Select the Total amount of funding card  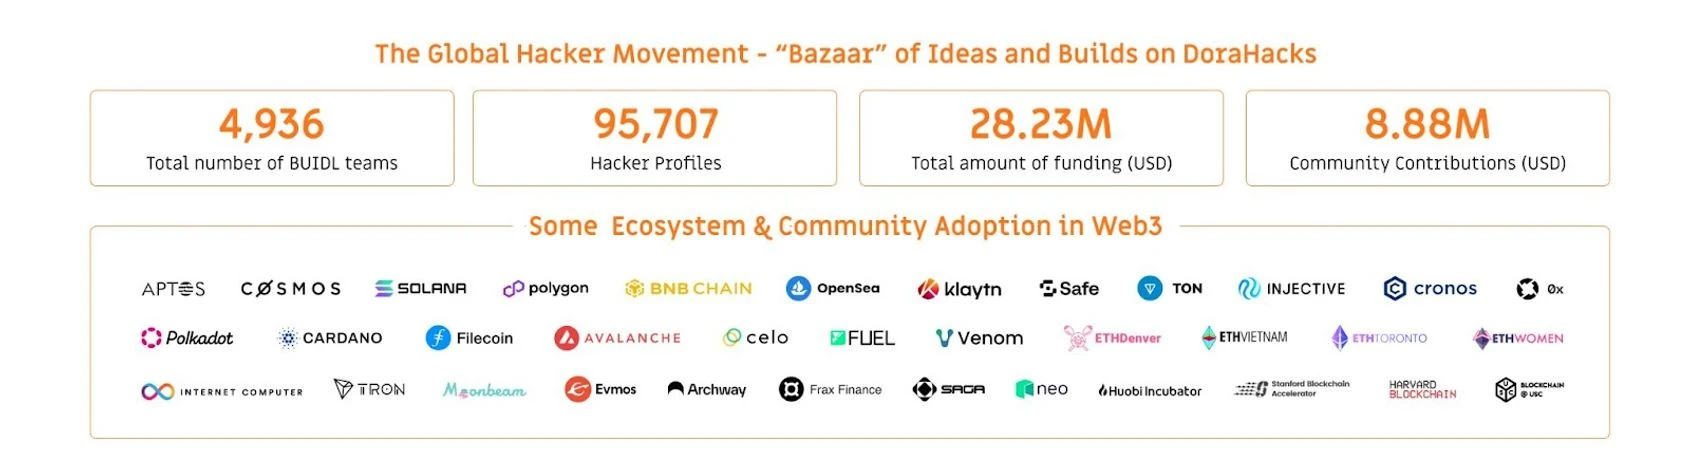pyautogui.click(x=1041, y=138)
